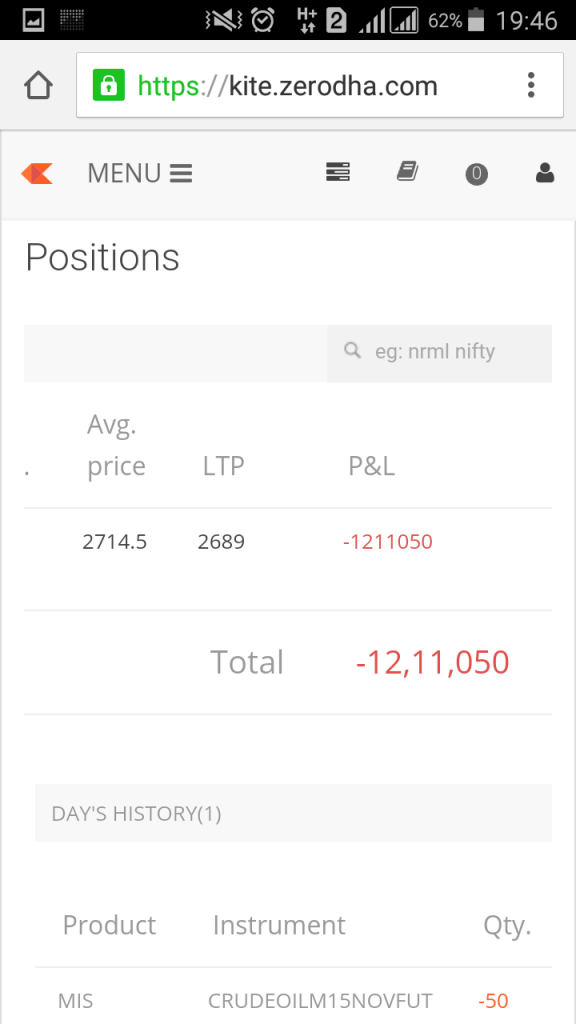The height and width of the screenshot is (1024, 576).
Task: Click the LTP column header
Action: tap(221, 464)
